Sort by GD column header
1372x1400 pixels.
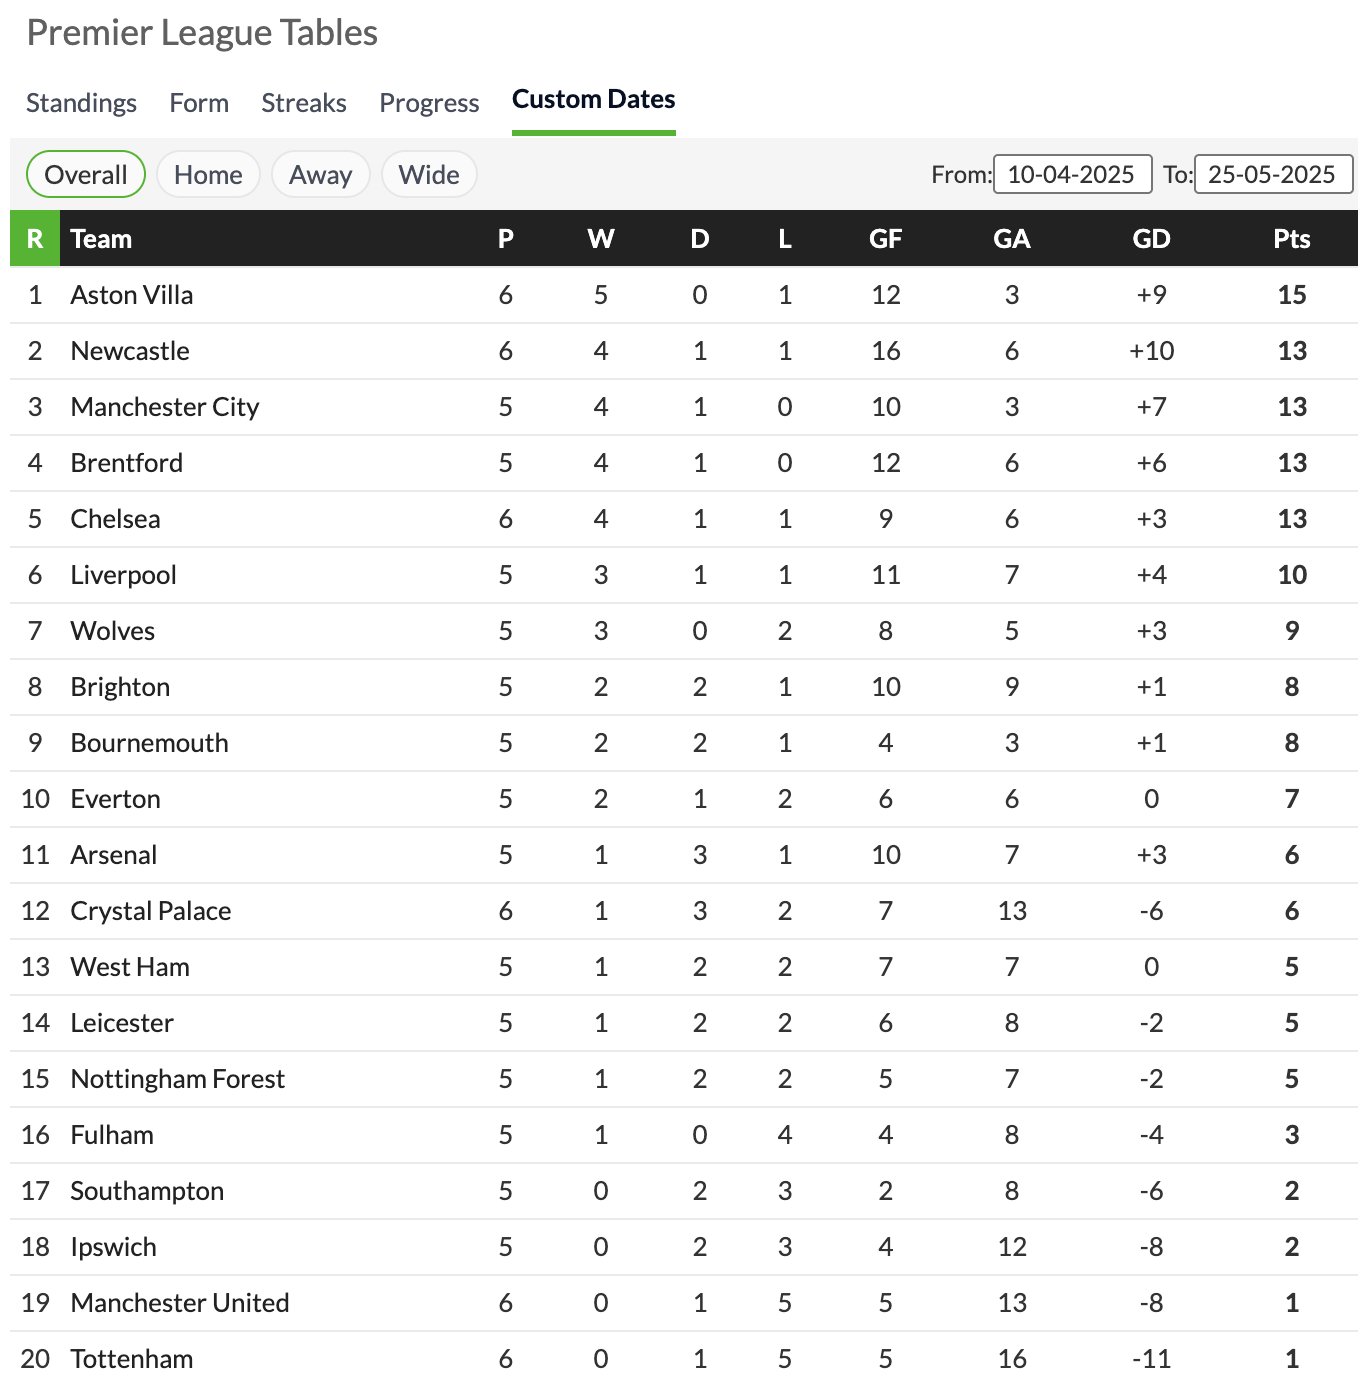coord(1151,239)
